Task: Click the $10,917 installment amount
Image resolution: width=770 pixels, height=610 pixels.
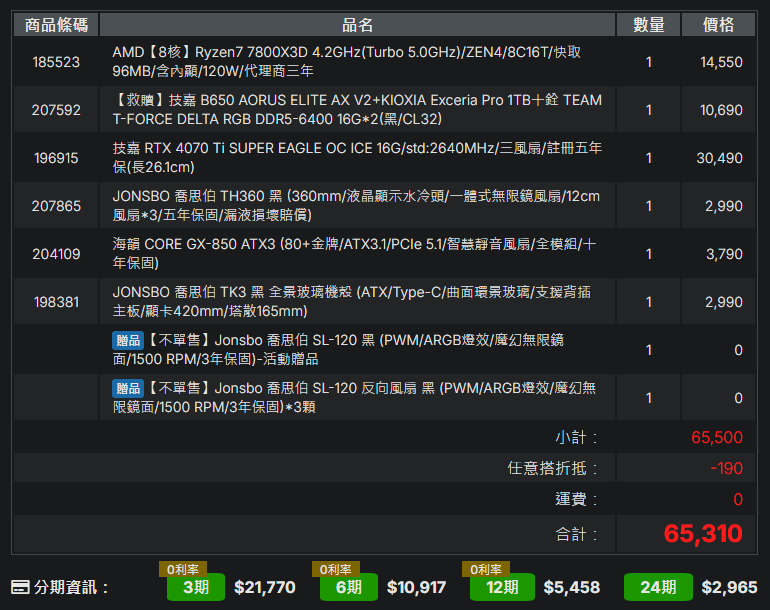Action: tap(416, 587)
